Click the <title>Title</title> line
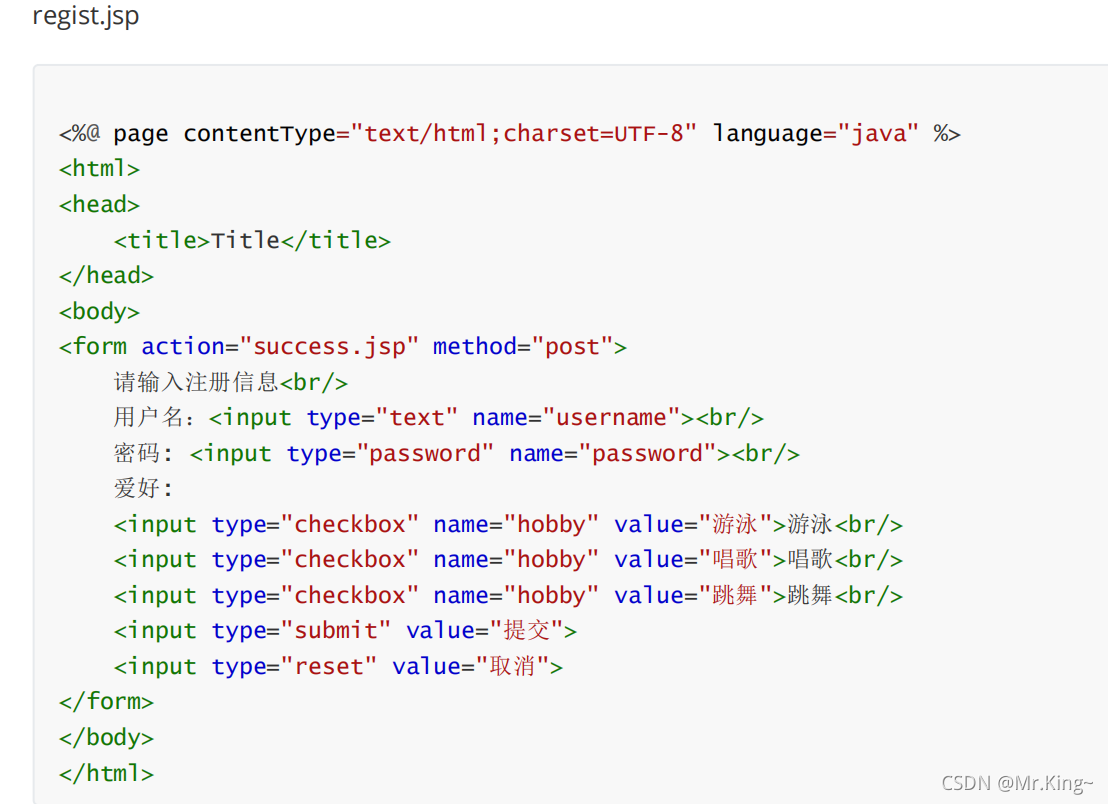 [x=252, y=240]
